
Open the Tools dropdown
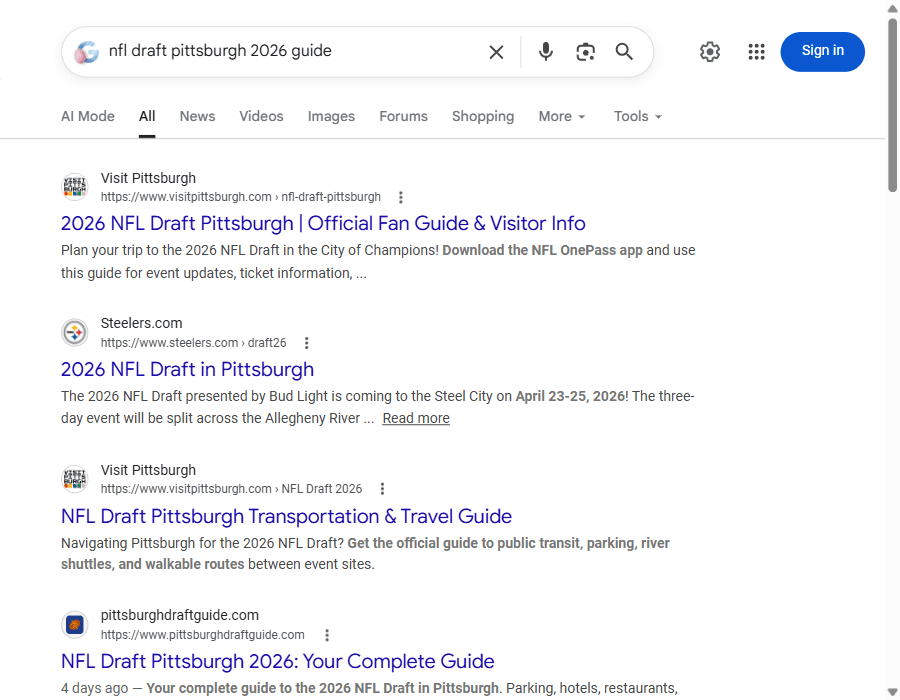(x=637, y=116)
